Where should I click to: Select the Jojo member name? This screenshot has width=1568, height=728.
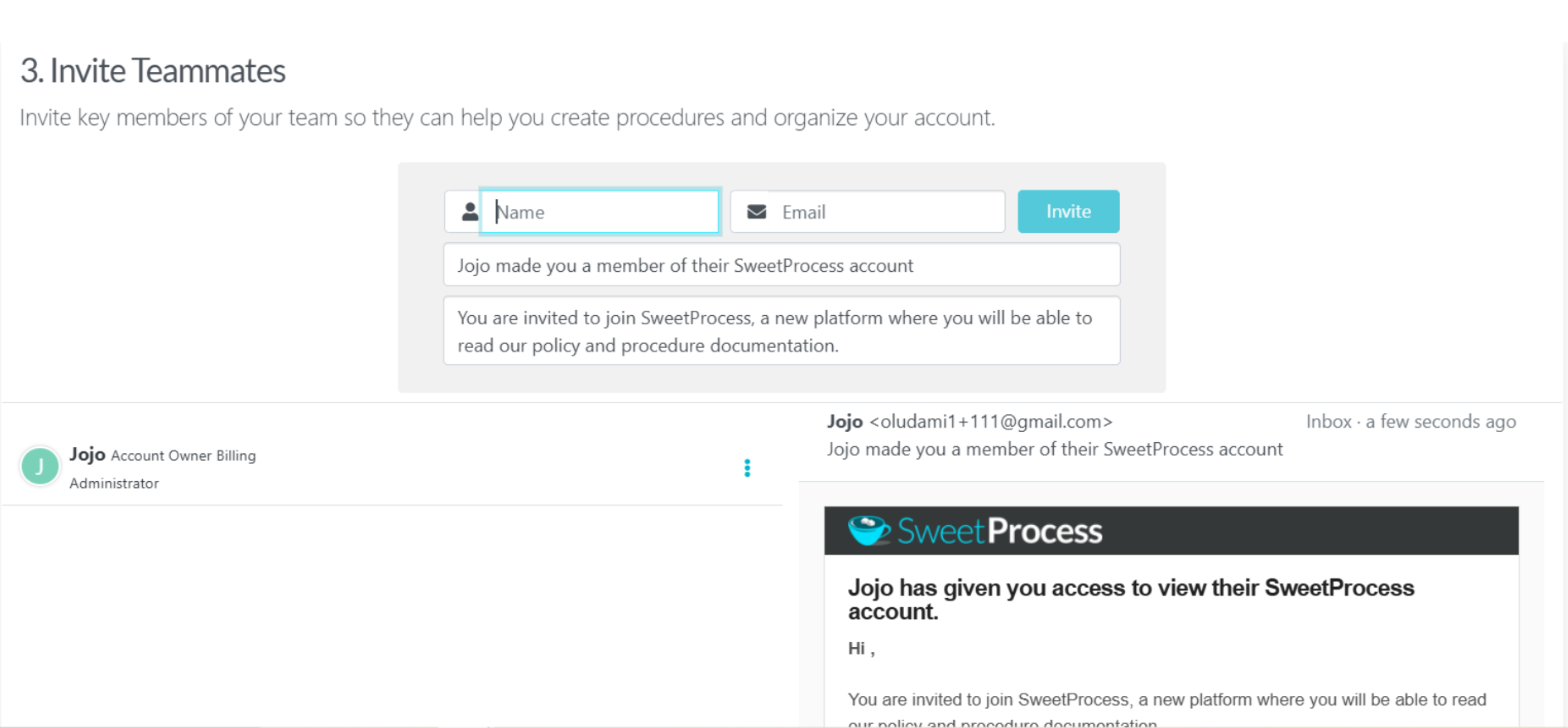coord(87,454)
